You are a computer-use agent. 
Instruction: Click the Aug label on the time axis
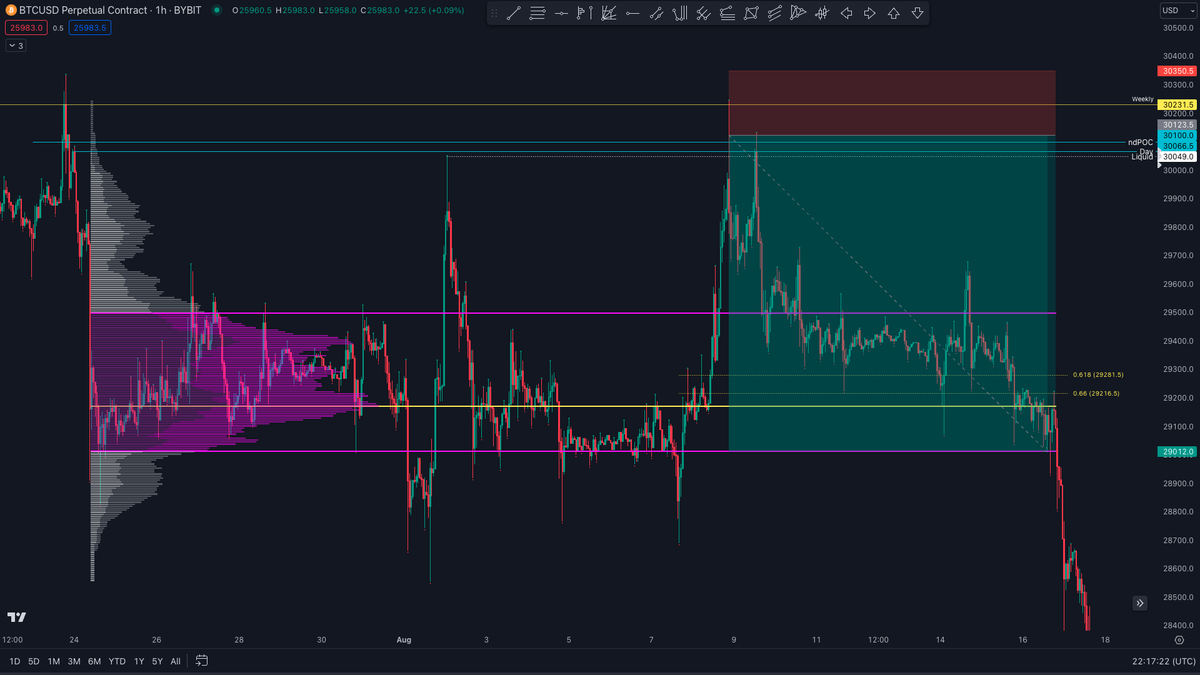pos(404,638)
